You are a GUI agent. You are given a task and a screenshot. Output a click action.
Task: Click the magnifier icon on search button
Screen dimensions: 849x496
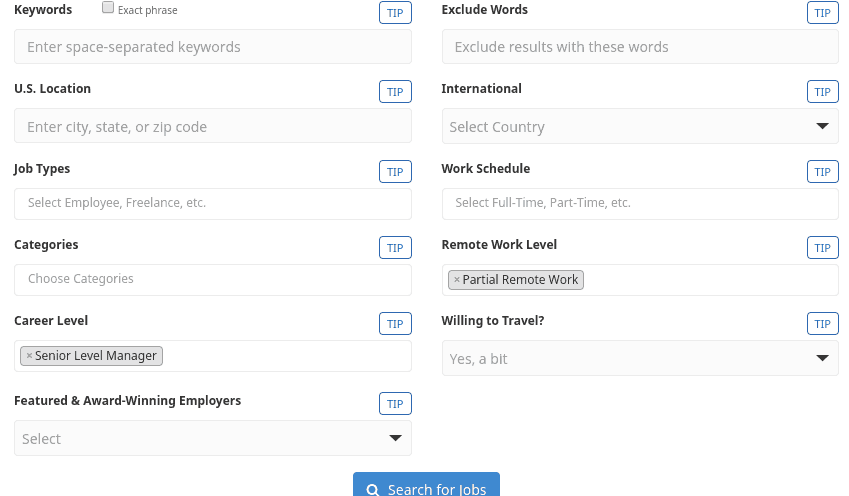click(373, 490)
